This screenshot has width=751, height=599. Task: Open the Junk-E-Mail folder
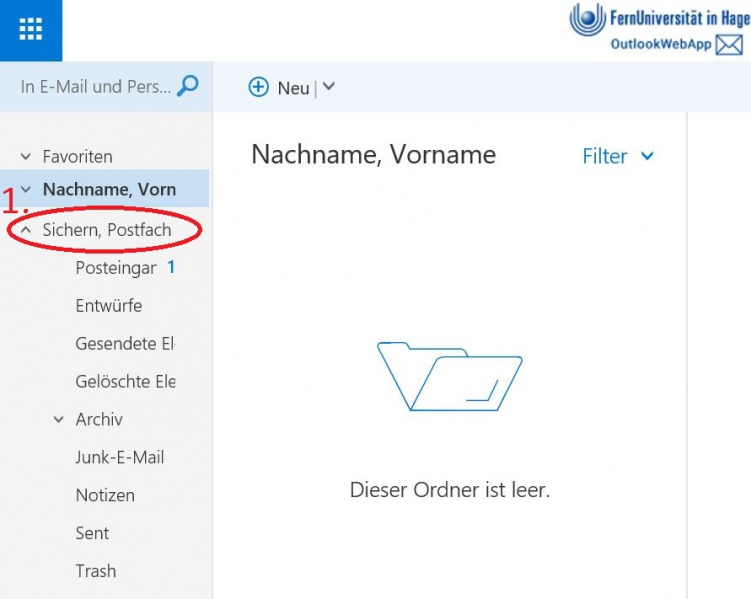pos(120,457)
